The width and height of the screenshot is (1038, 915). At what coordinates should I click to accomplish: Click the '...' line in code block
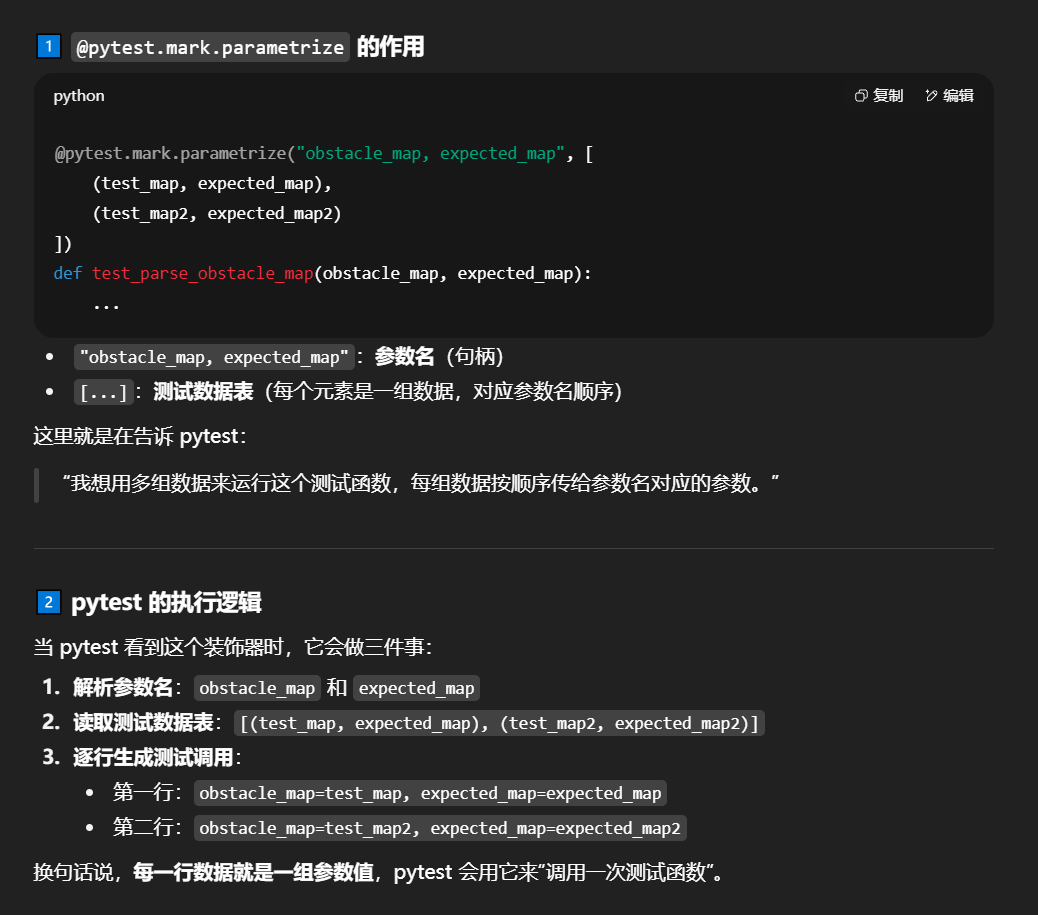tap(106, 305)
